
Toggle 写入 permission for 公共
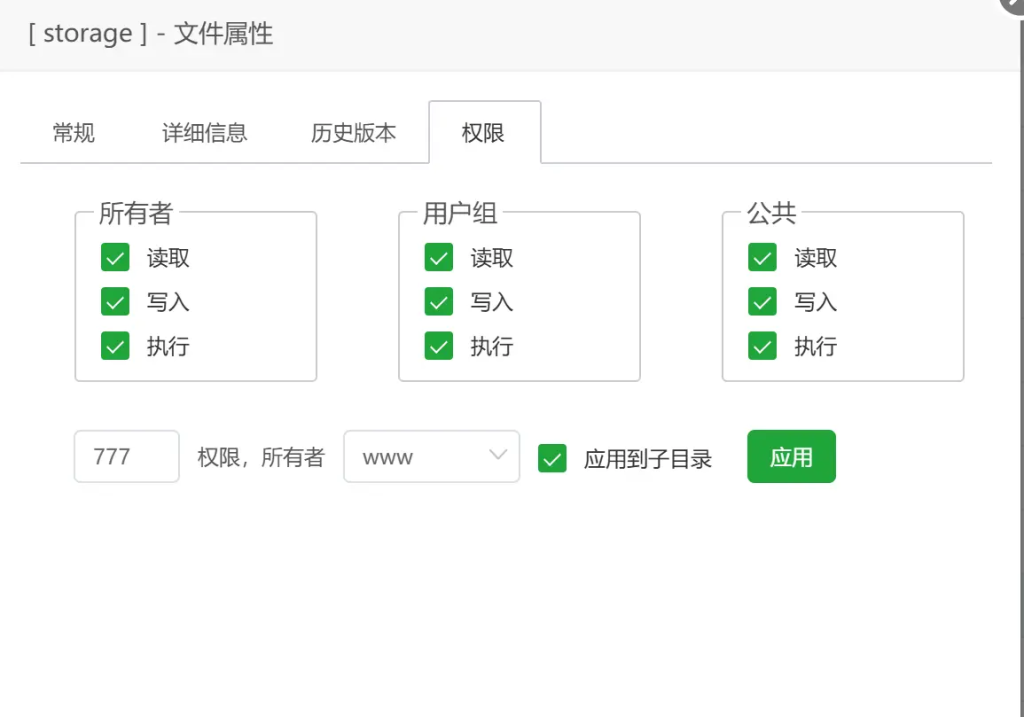[x=763, y=302]
